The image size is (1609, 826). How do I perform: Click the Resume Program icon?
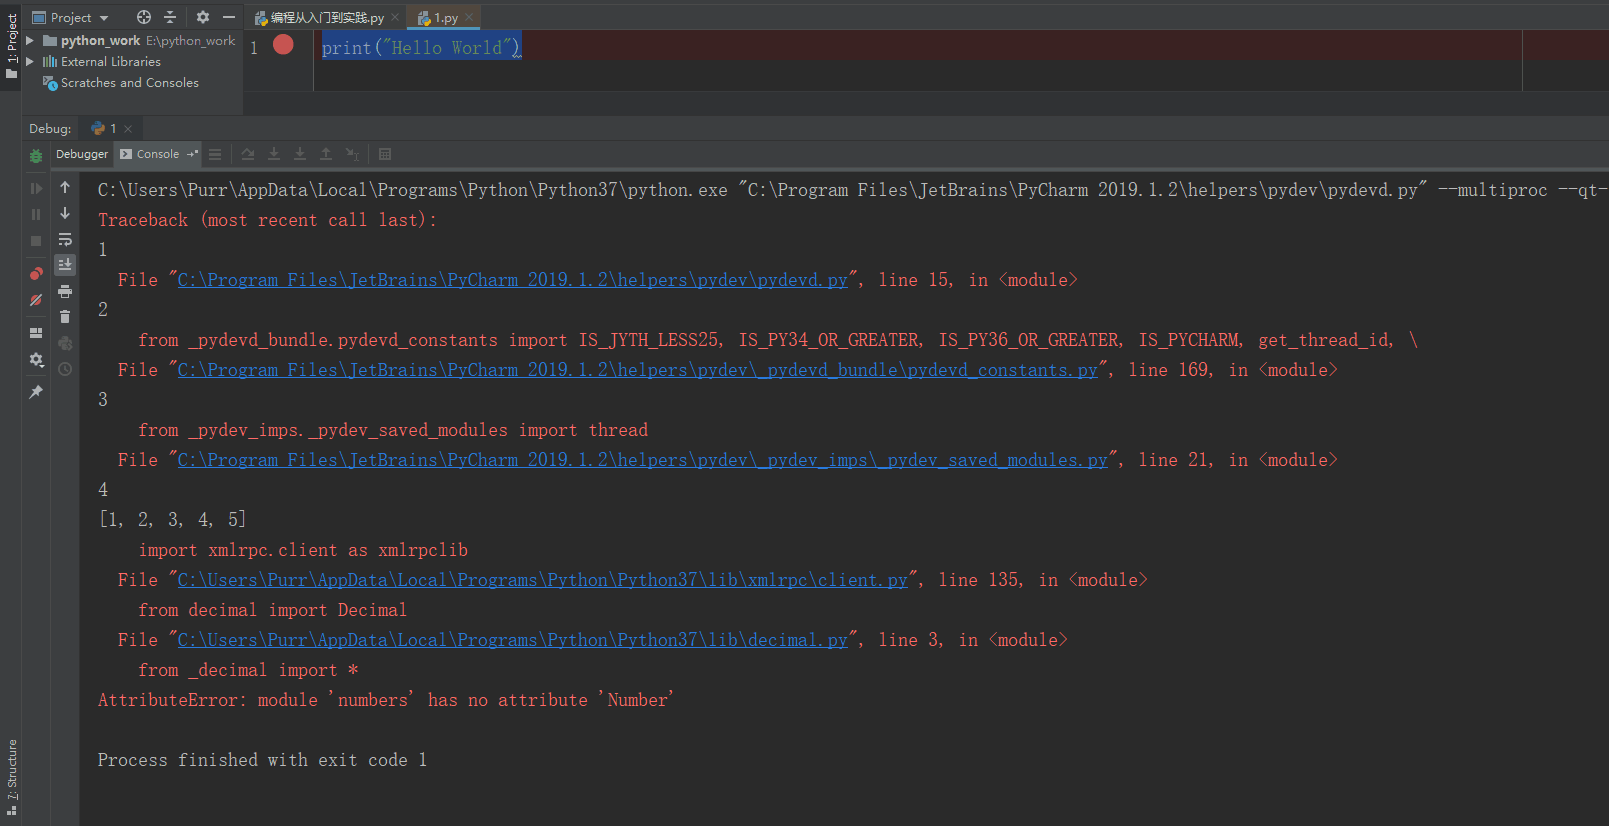pyautogui.click(x=36, y=188)
